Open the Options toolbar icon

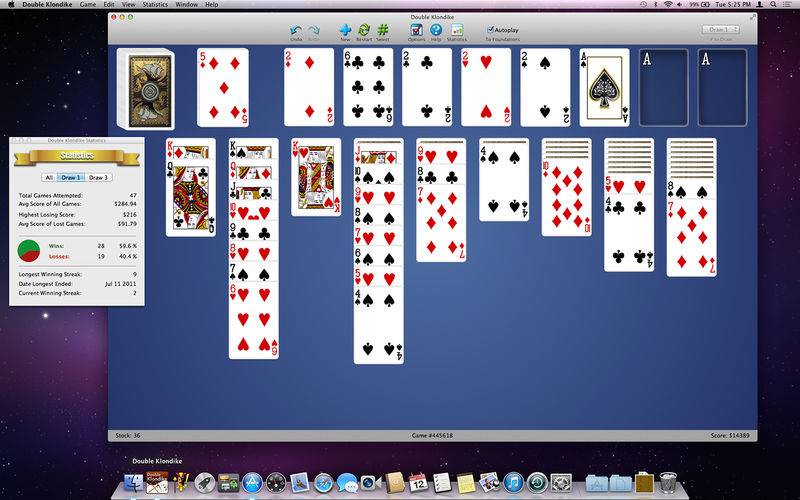[x=416, y=30]
